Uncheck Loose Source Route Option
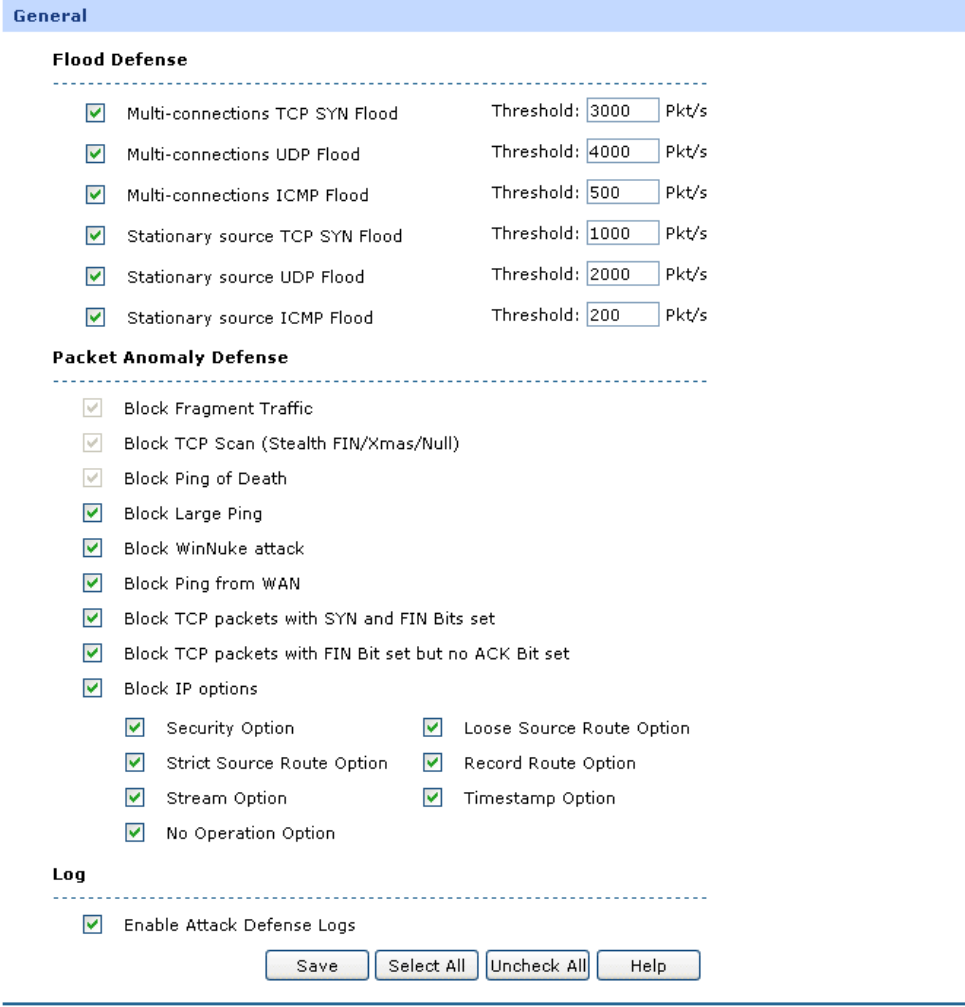Image resolution: width=965 pixels, height=1007 pixels. coord(432,728)
